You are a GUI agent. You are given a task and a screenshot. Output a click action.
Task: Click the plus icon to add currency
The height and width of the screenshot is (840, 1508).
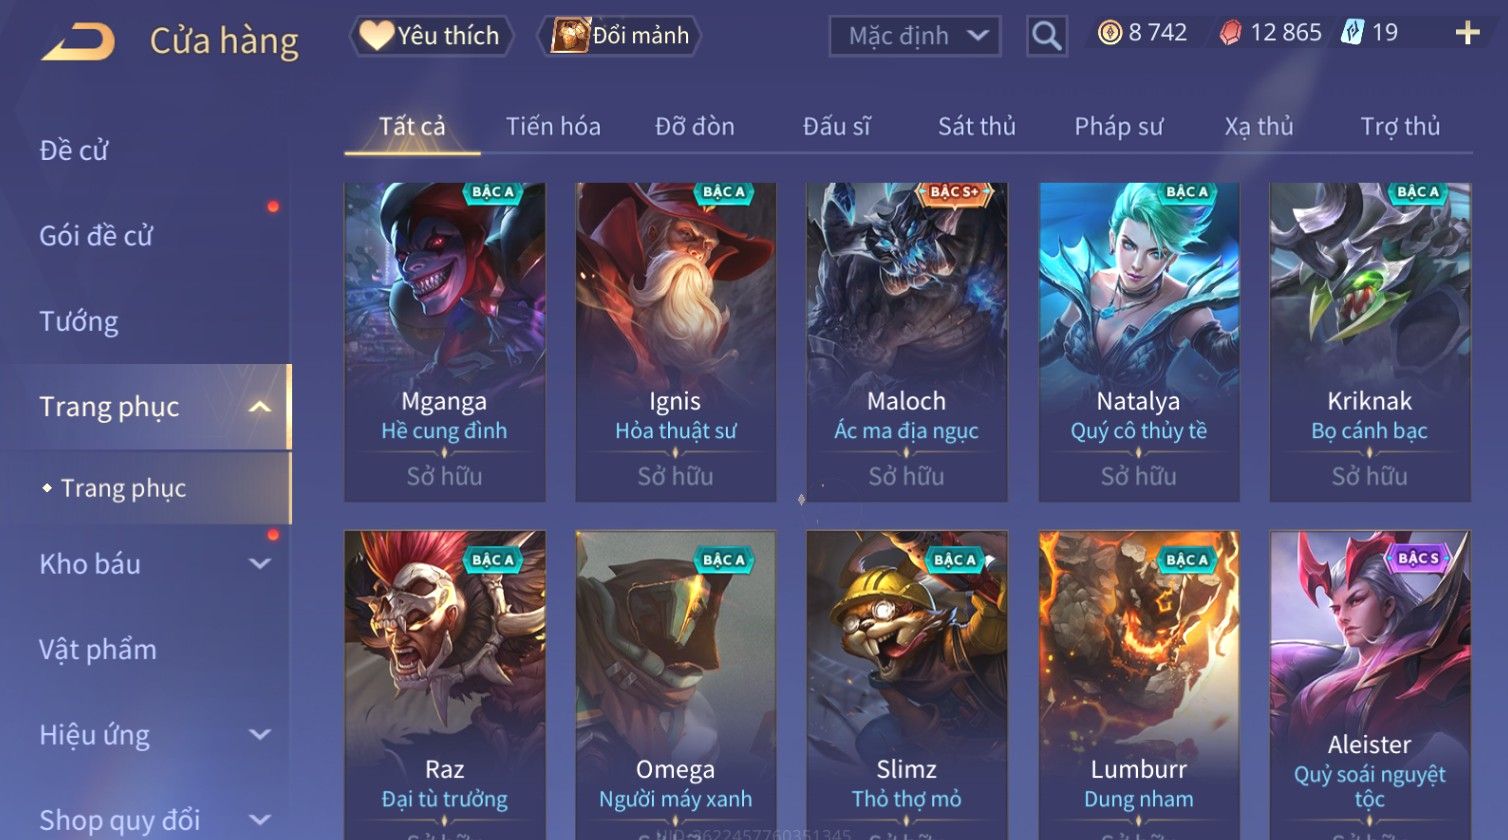coord(1467,33)
